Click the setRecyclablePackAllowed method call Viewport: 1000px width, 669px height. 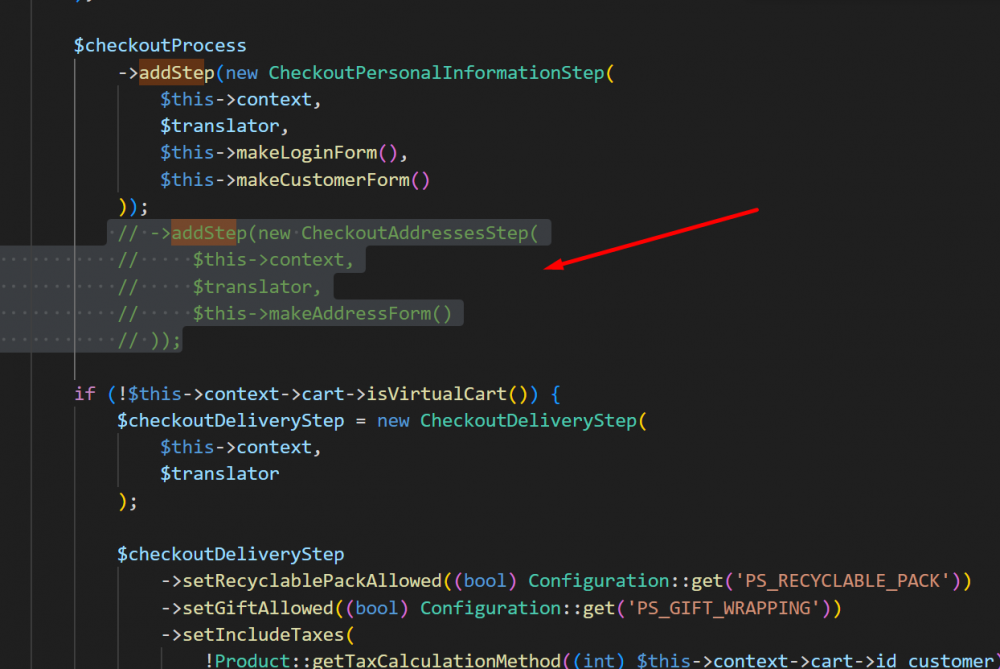tap(315, 580)
